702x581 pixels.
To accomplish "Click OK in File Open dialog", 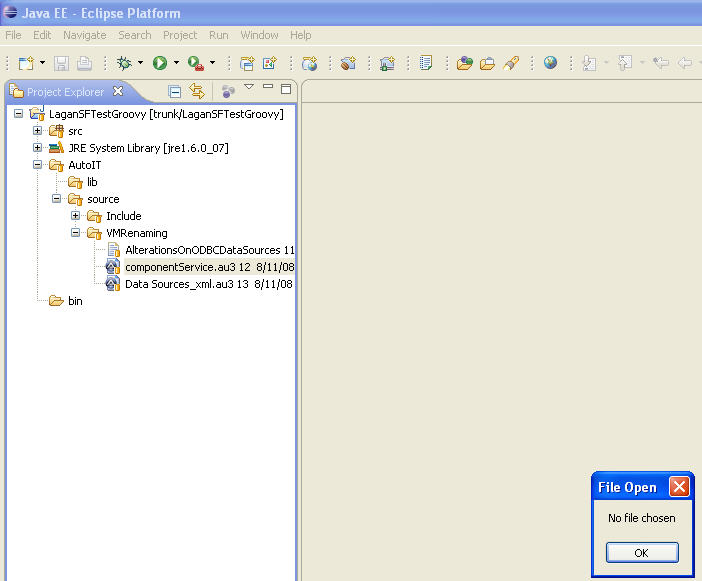I will (x=642, y=553).
